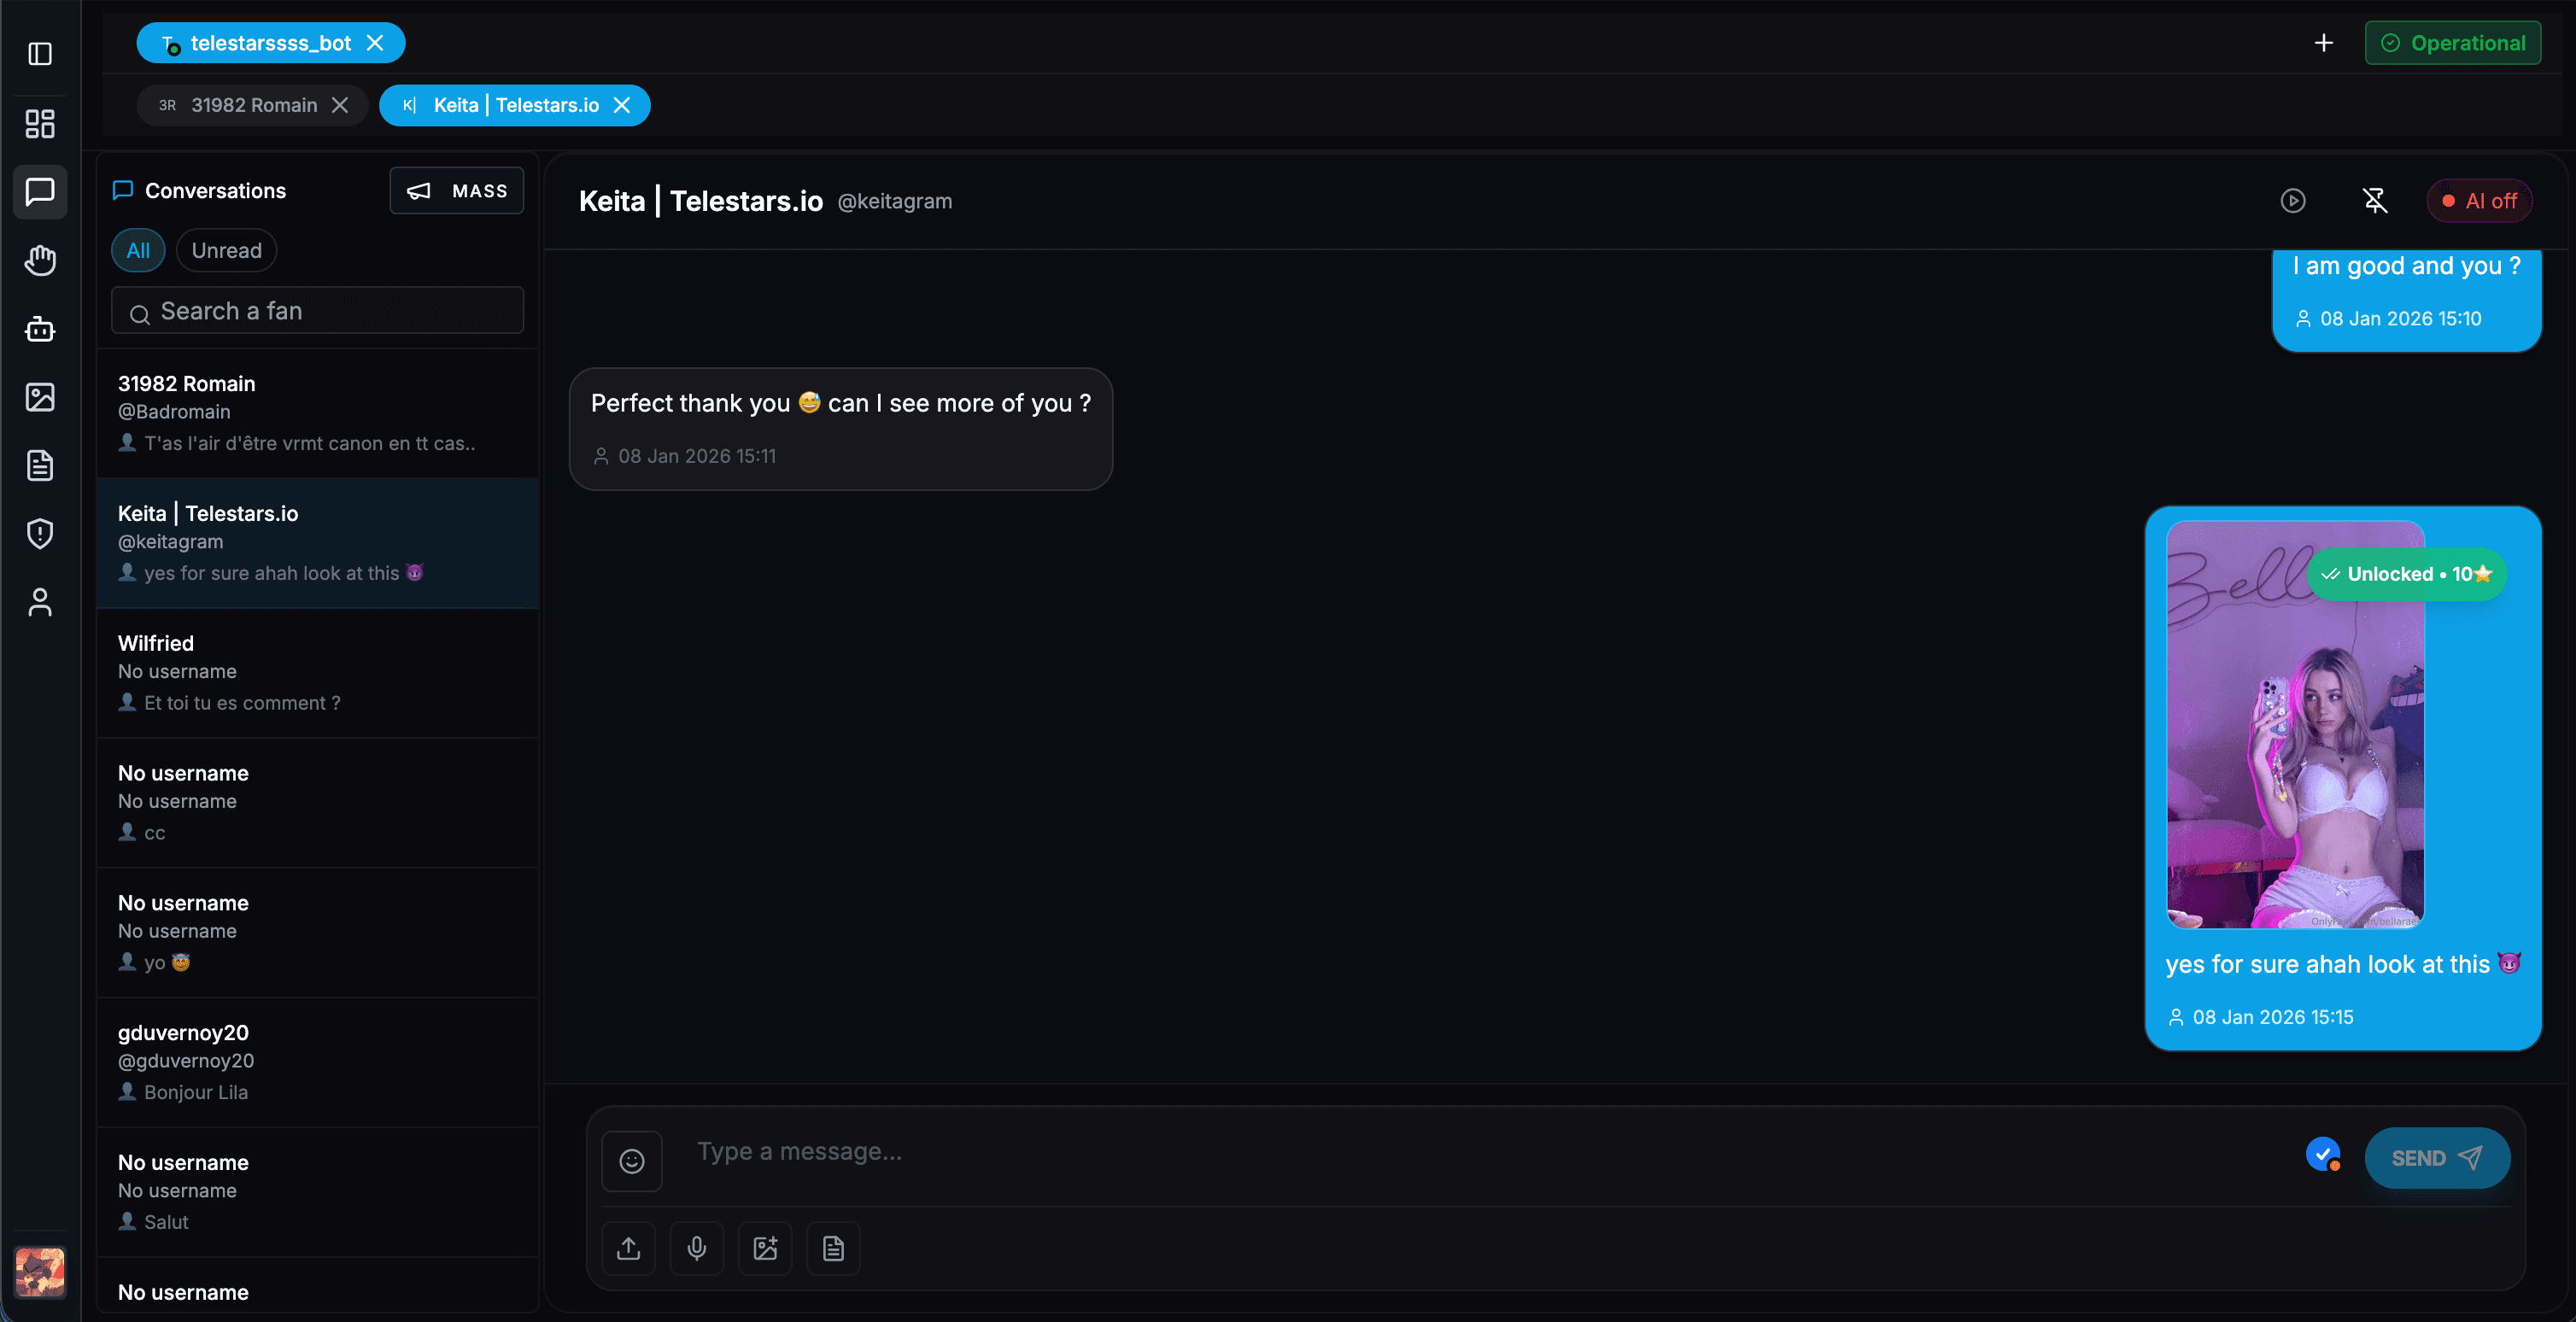The image size is (2576, 1322).
Task: Collapse the sidebar with the panel icon
Action: click(39, 55)
